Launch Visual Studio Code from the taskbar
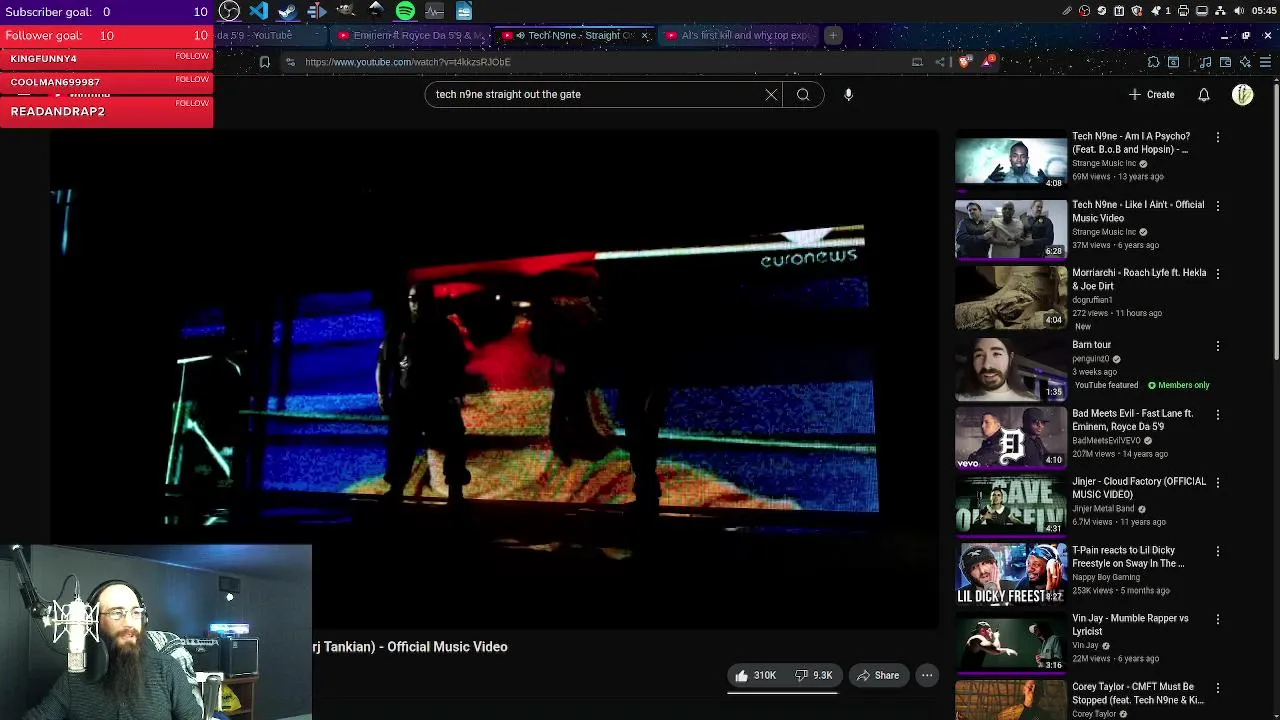The image size is (1280, 720). pyautogui.click(x=259, y=11)
